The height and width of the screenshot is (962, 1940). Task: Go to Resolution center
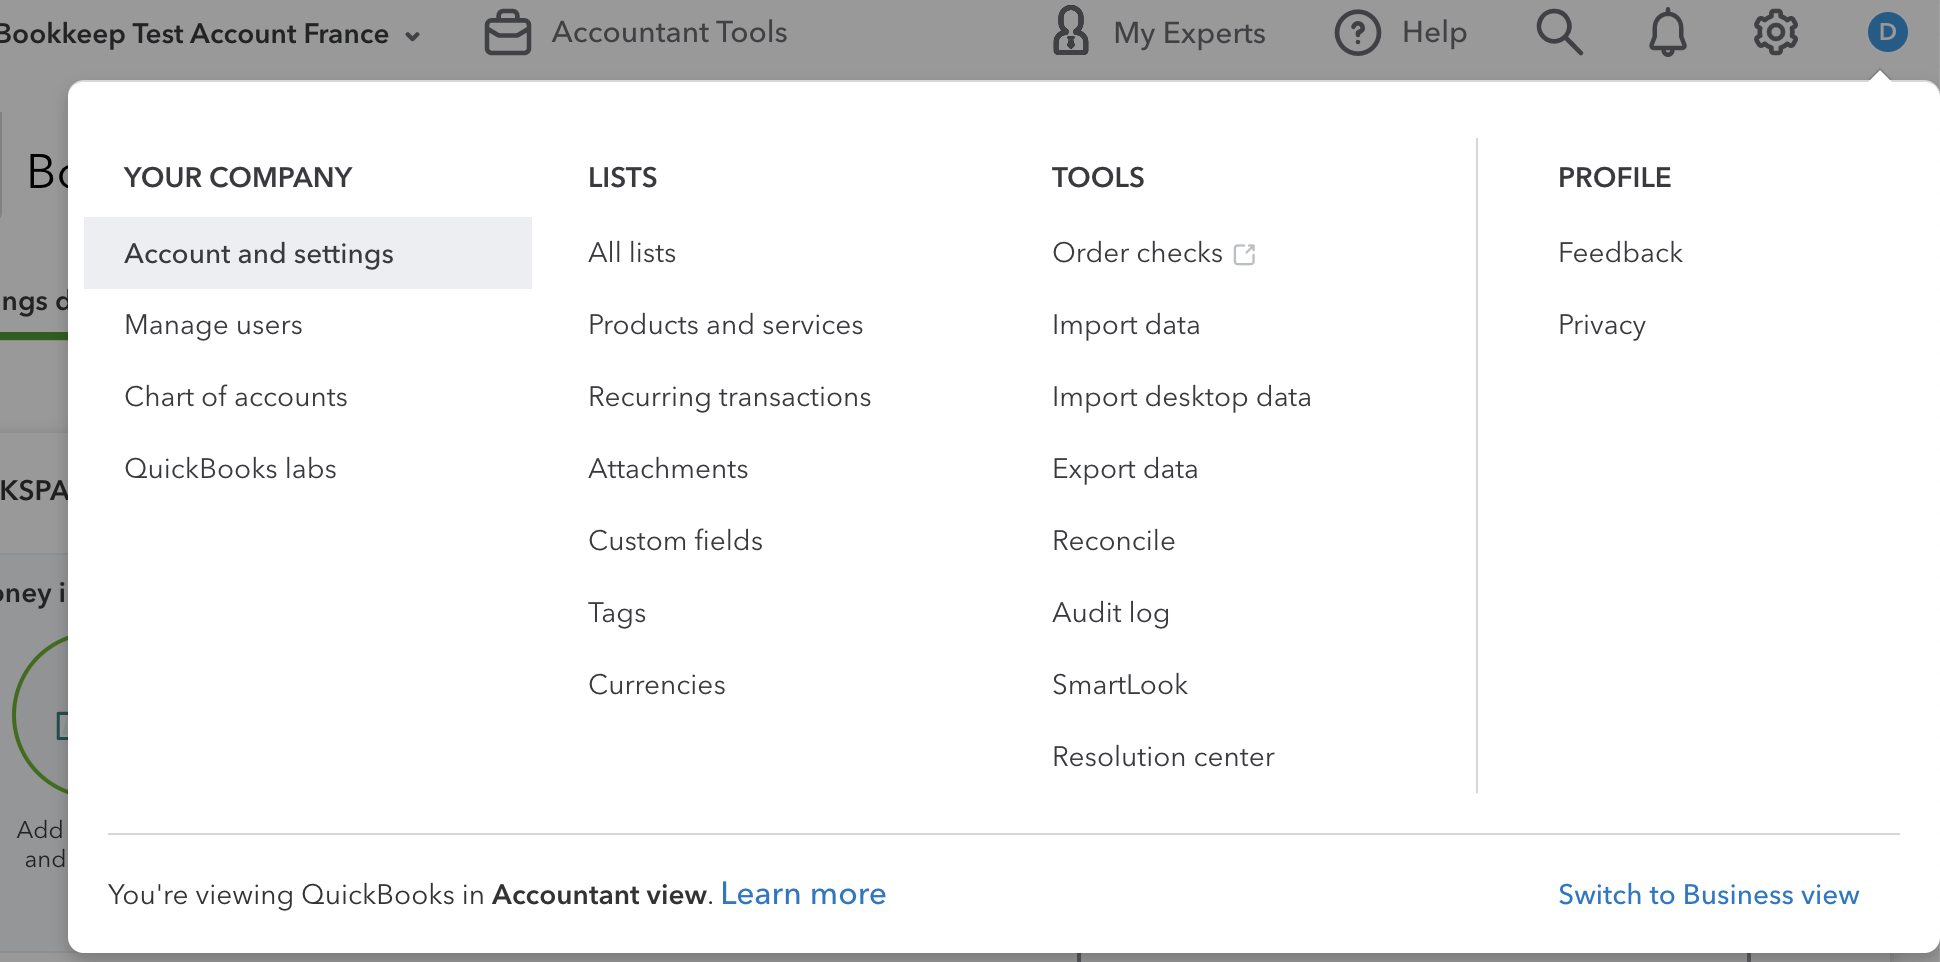coord(1163,757)
